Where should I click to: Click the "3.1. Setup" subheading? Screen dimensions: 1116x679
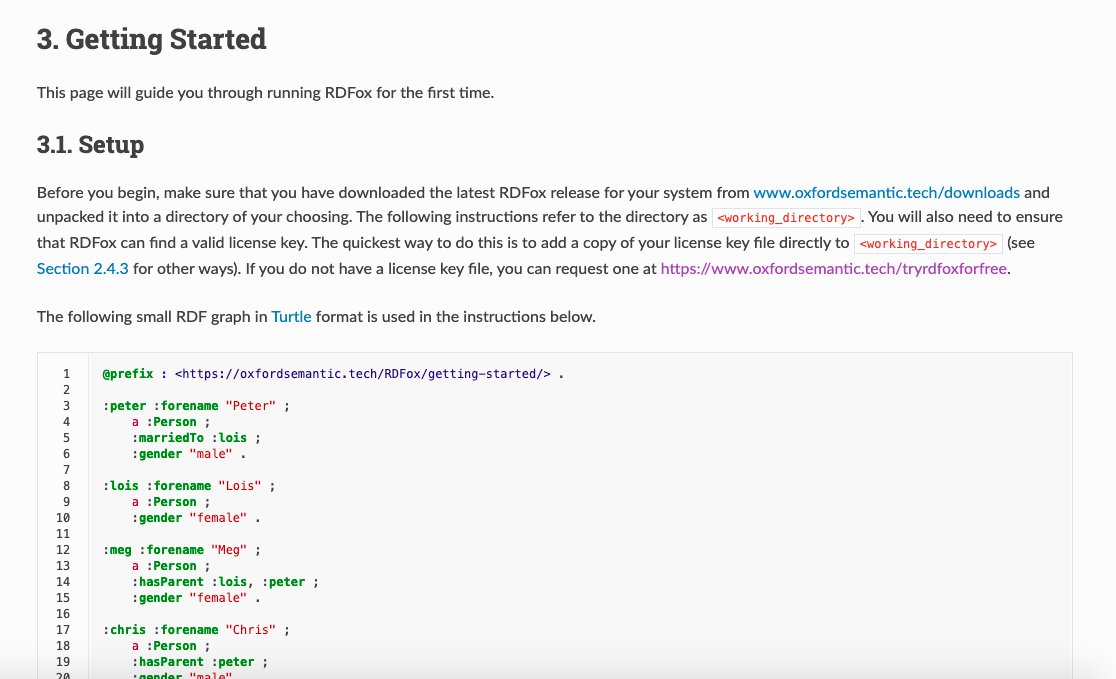pyautogui.click(x=90, y=145)
